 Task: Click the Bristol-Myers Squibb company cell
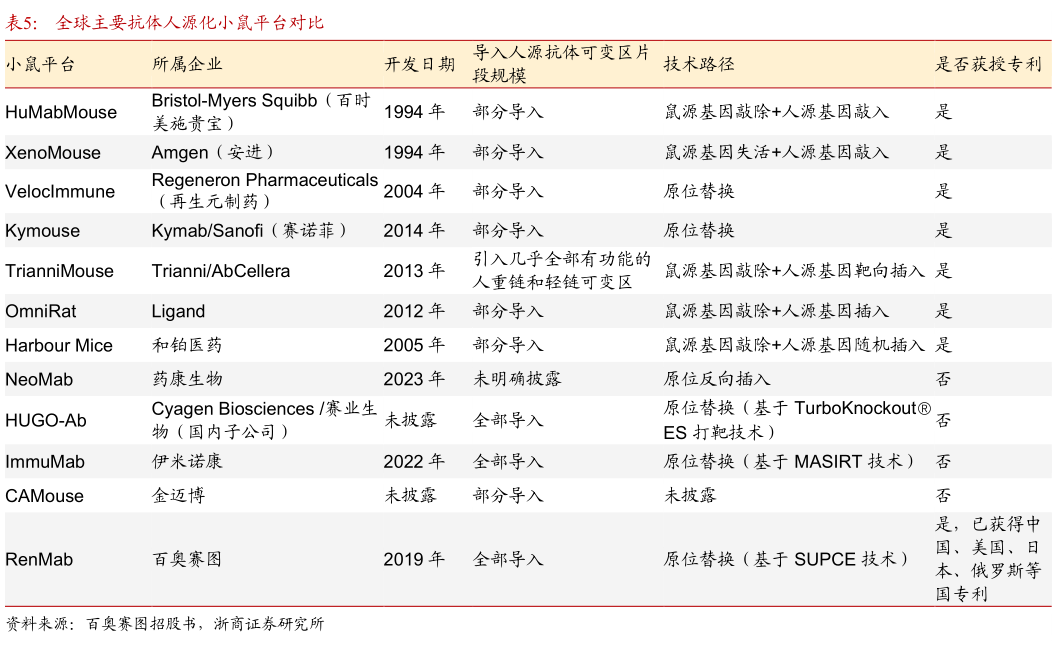261,112
